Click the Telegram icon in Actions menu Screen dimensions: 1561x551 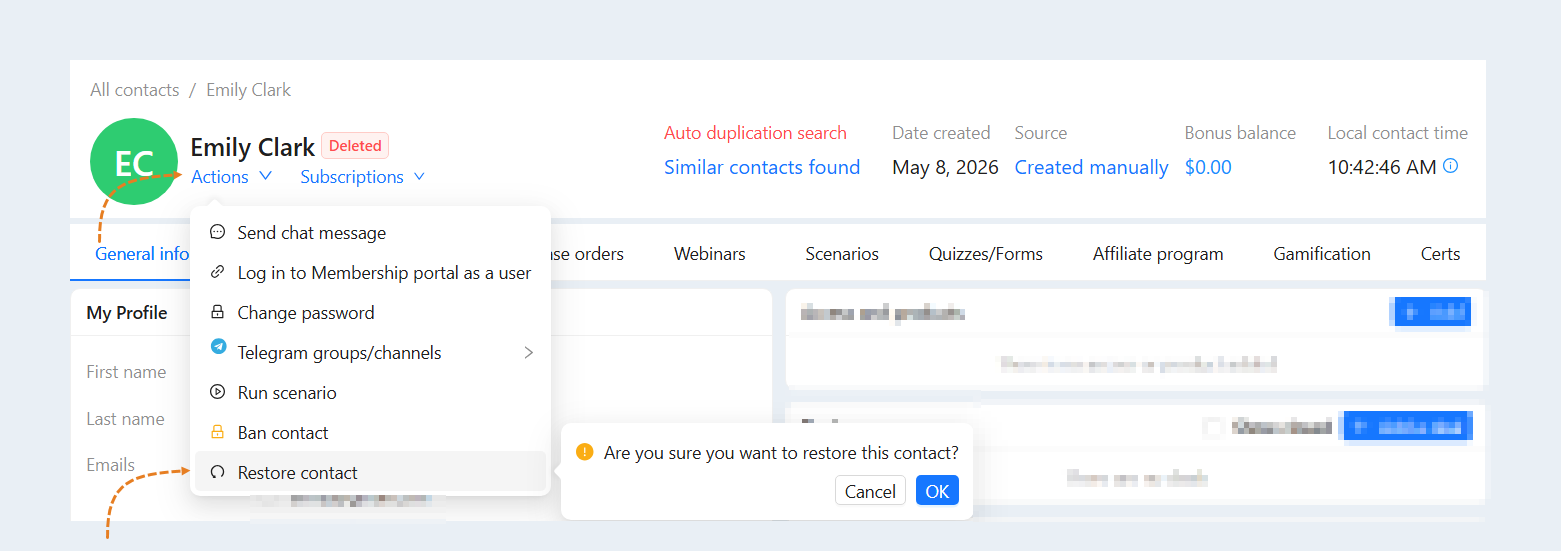pyautogui.click(x=218, y=347)
